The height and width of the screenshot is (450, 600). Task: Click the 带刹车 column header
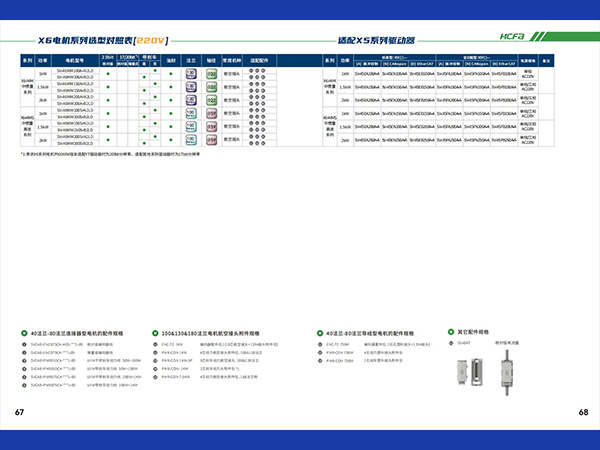[x=150, y=58]
